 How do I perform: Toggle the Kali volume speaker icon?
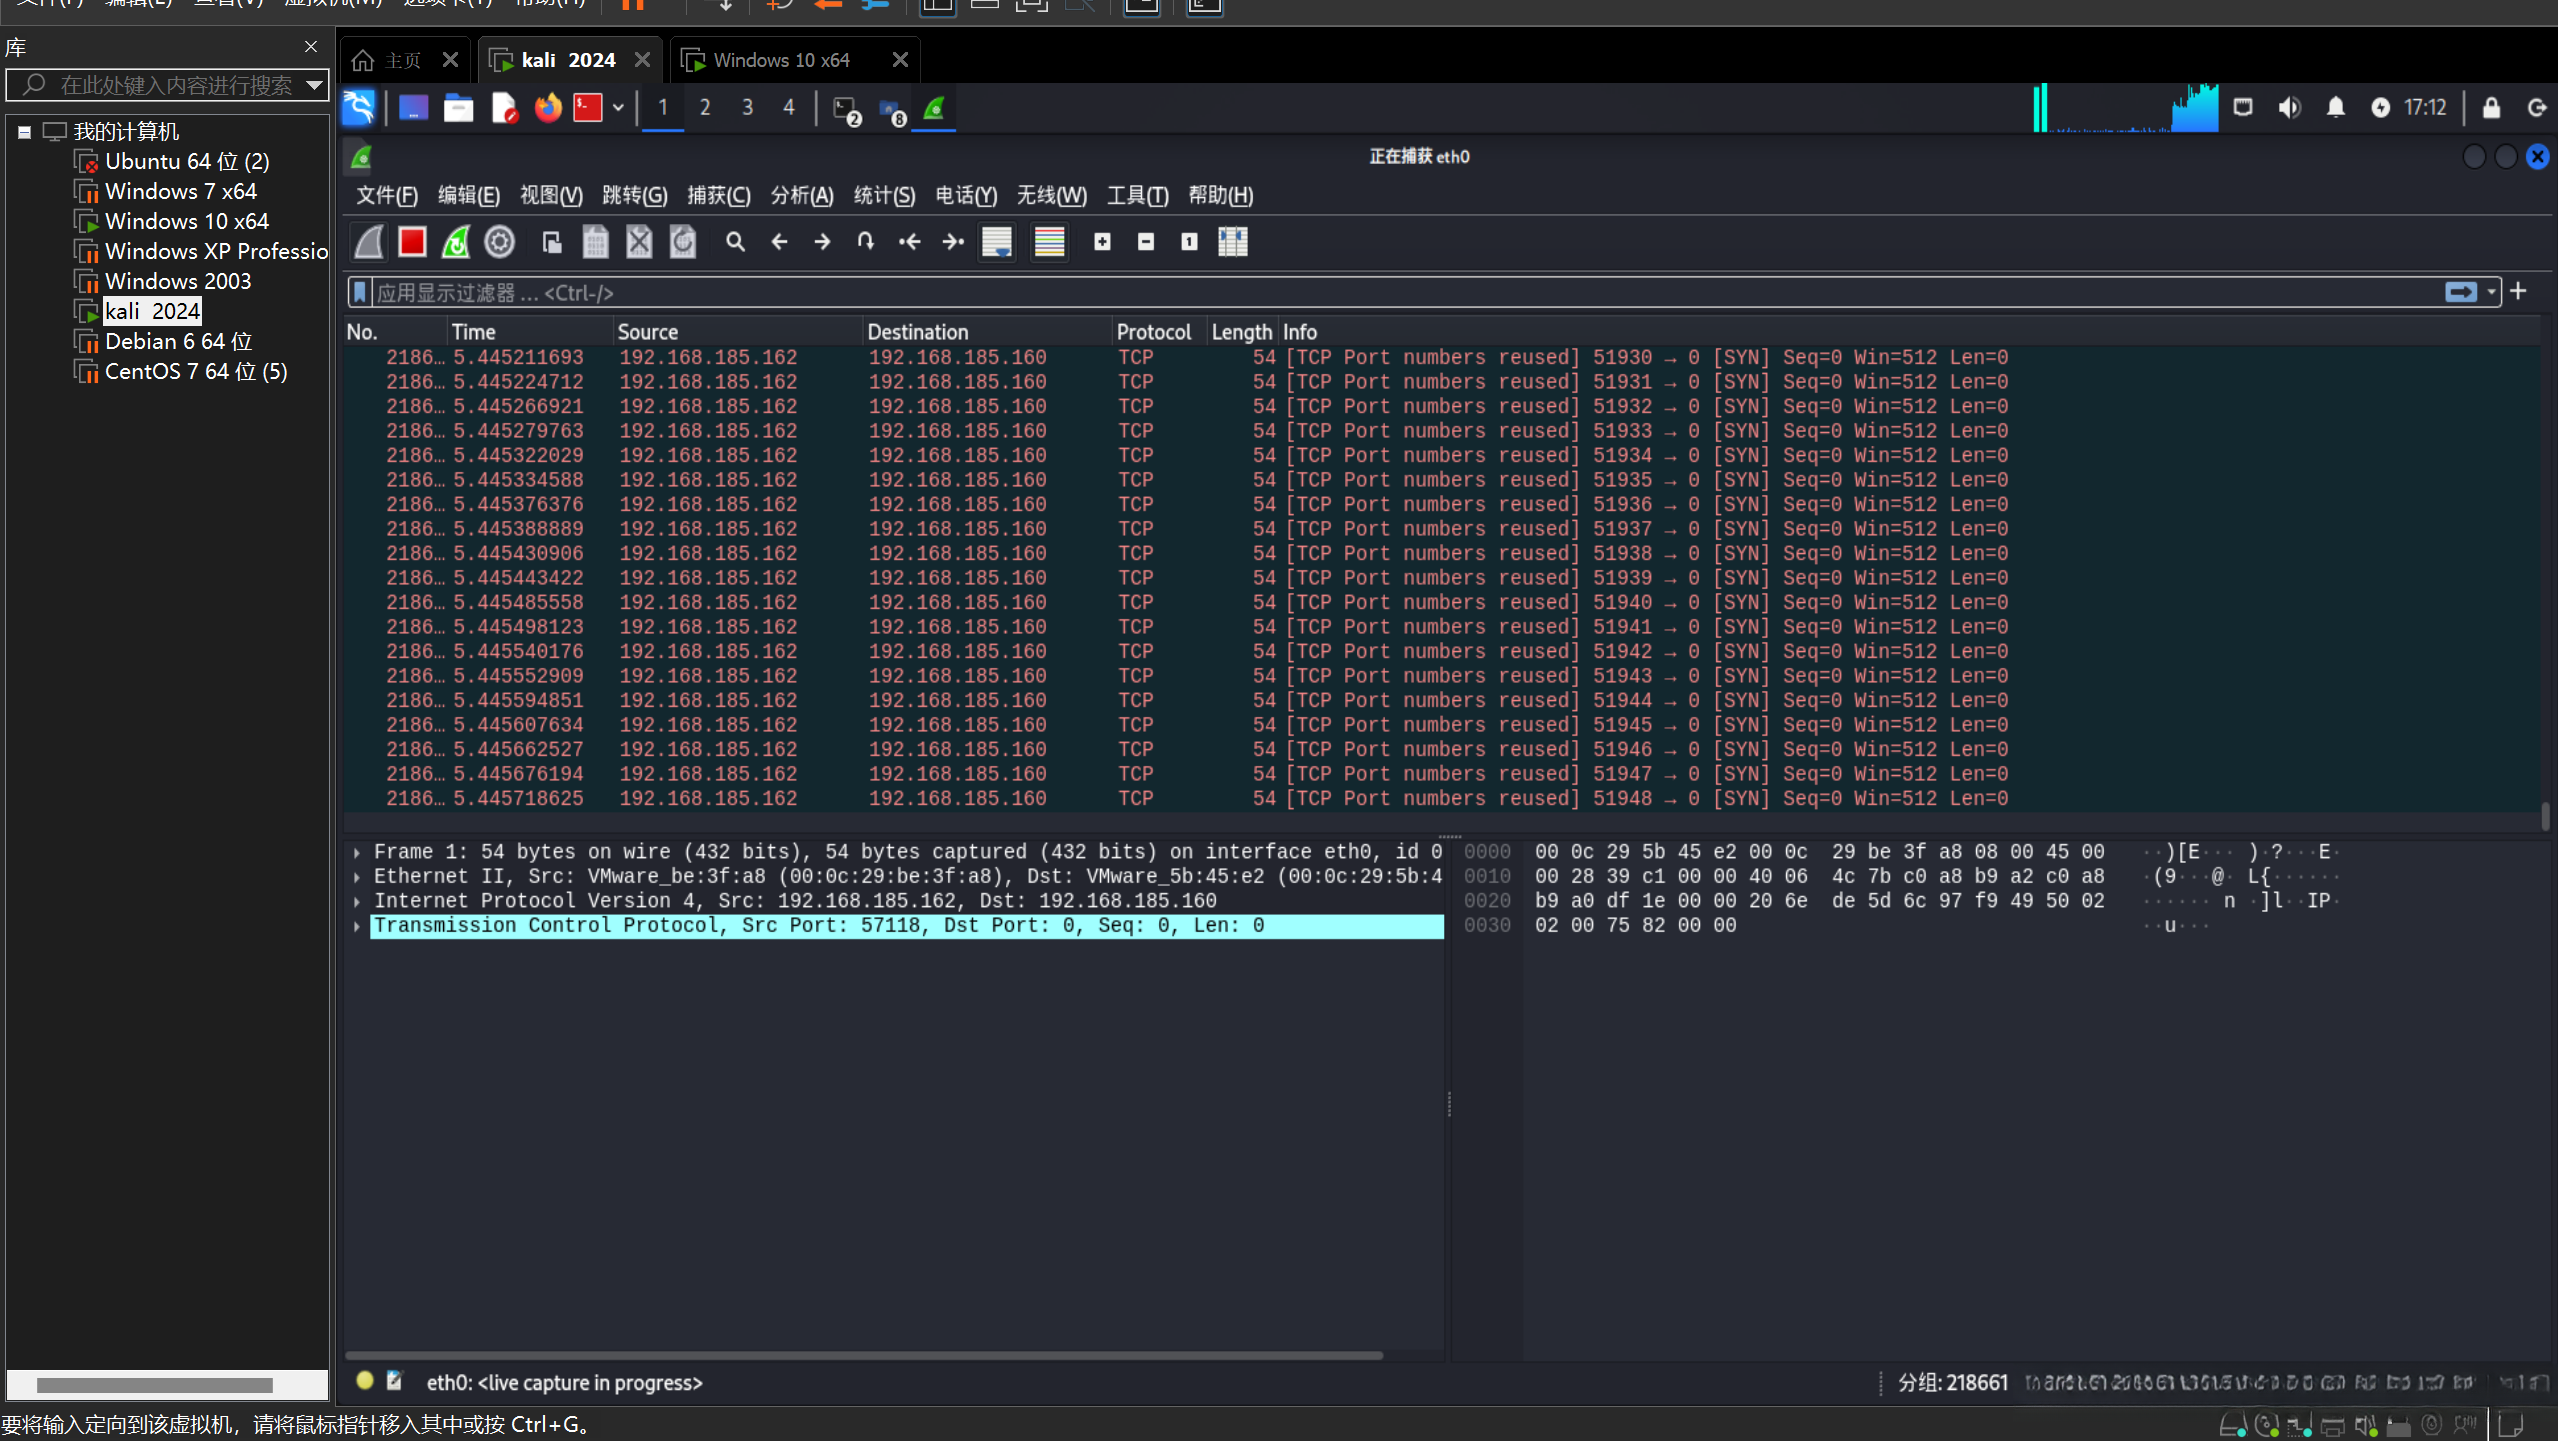[x=2289, y=108]
